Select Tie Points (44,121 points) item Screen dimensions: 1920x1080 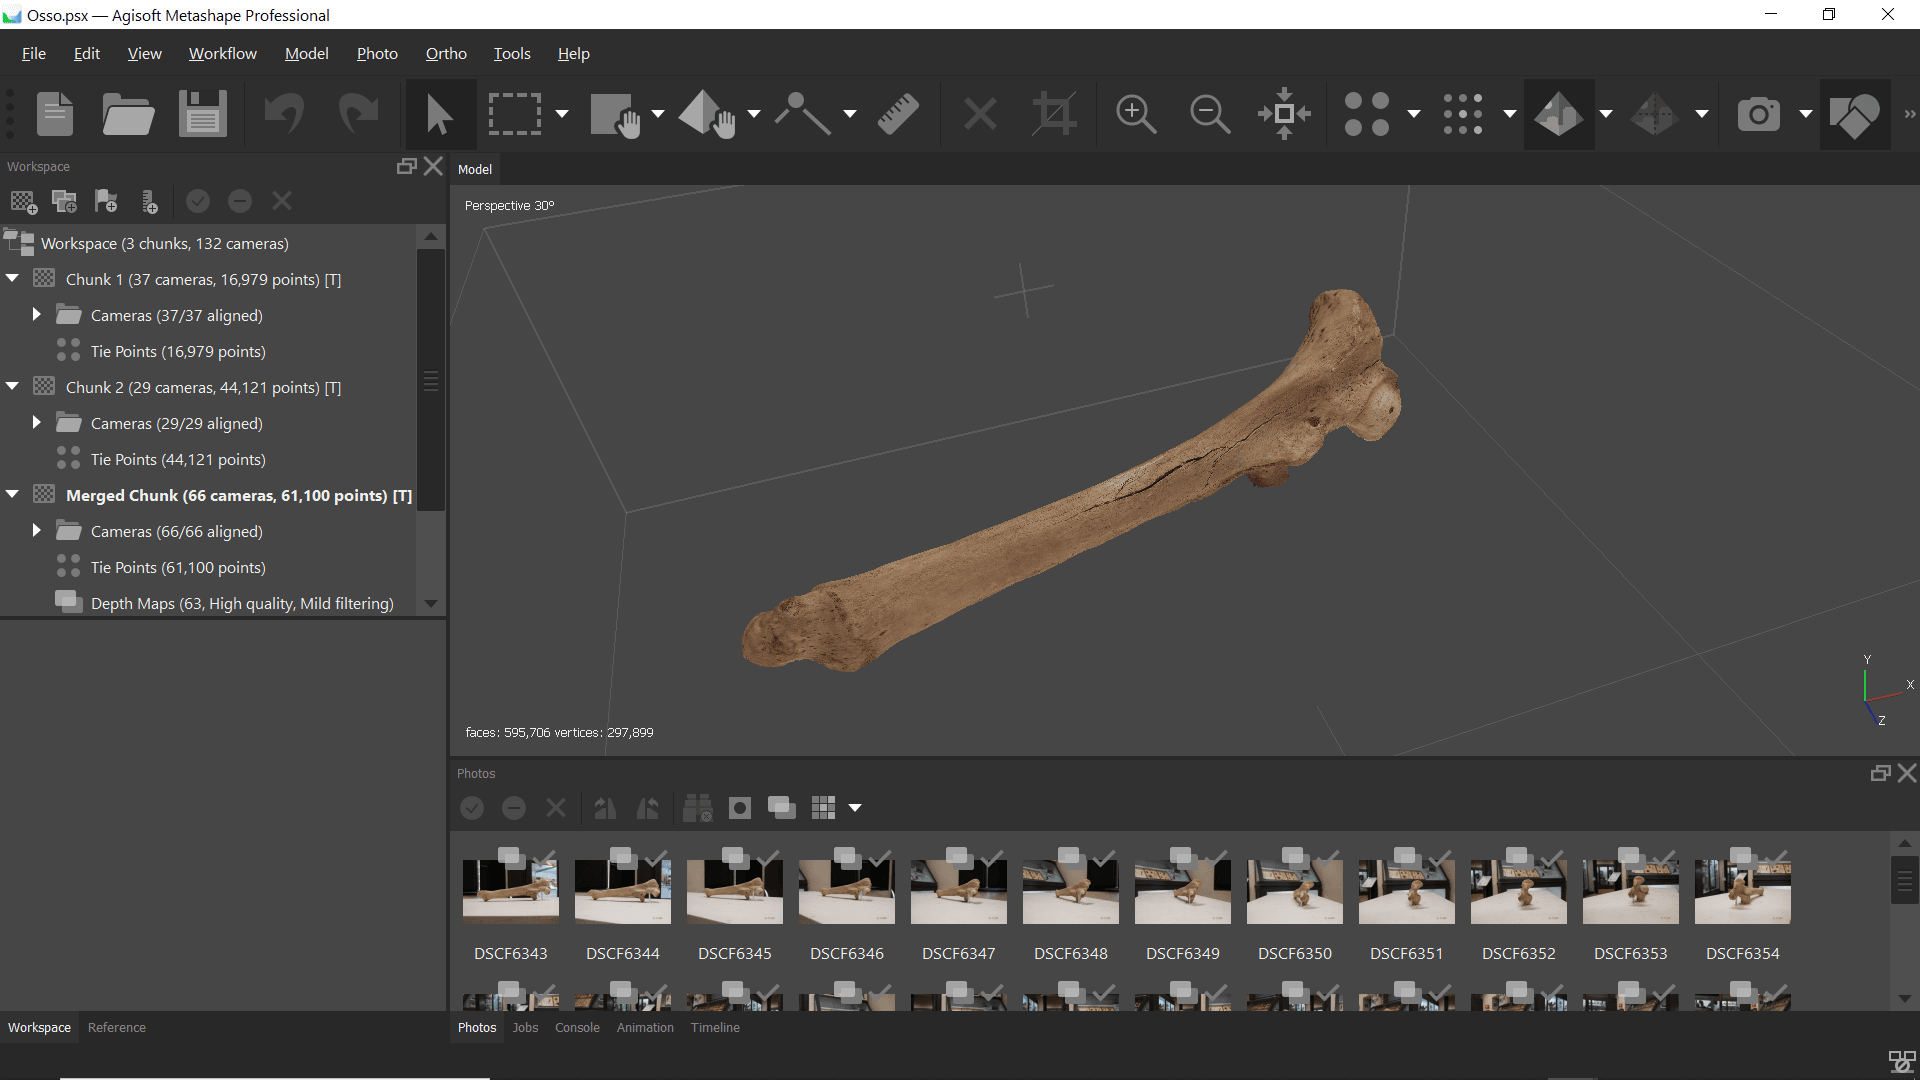click(178, 460)
